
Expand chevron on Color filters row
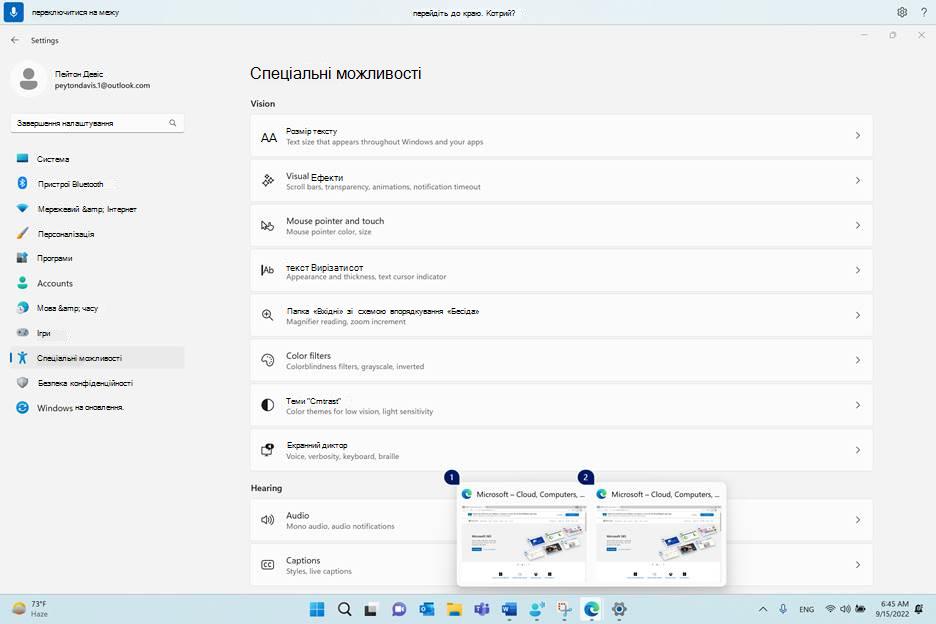[x=858, y=360]
